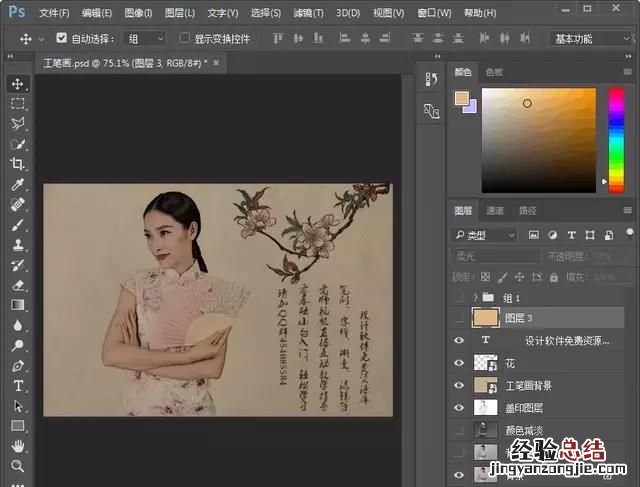The width and height of the screenshot is (640, 487).
Task: Hide the 工笔画背景 layer
Action: click(x=459, y=385)
